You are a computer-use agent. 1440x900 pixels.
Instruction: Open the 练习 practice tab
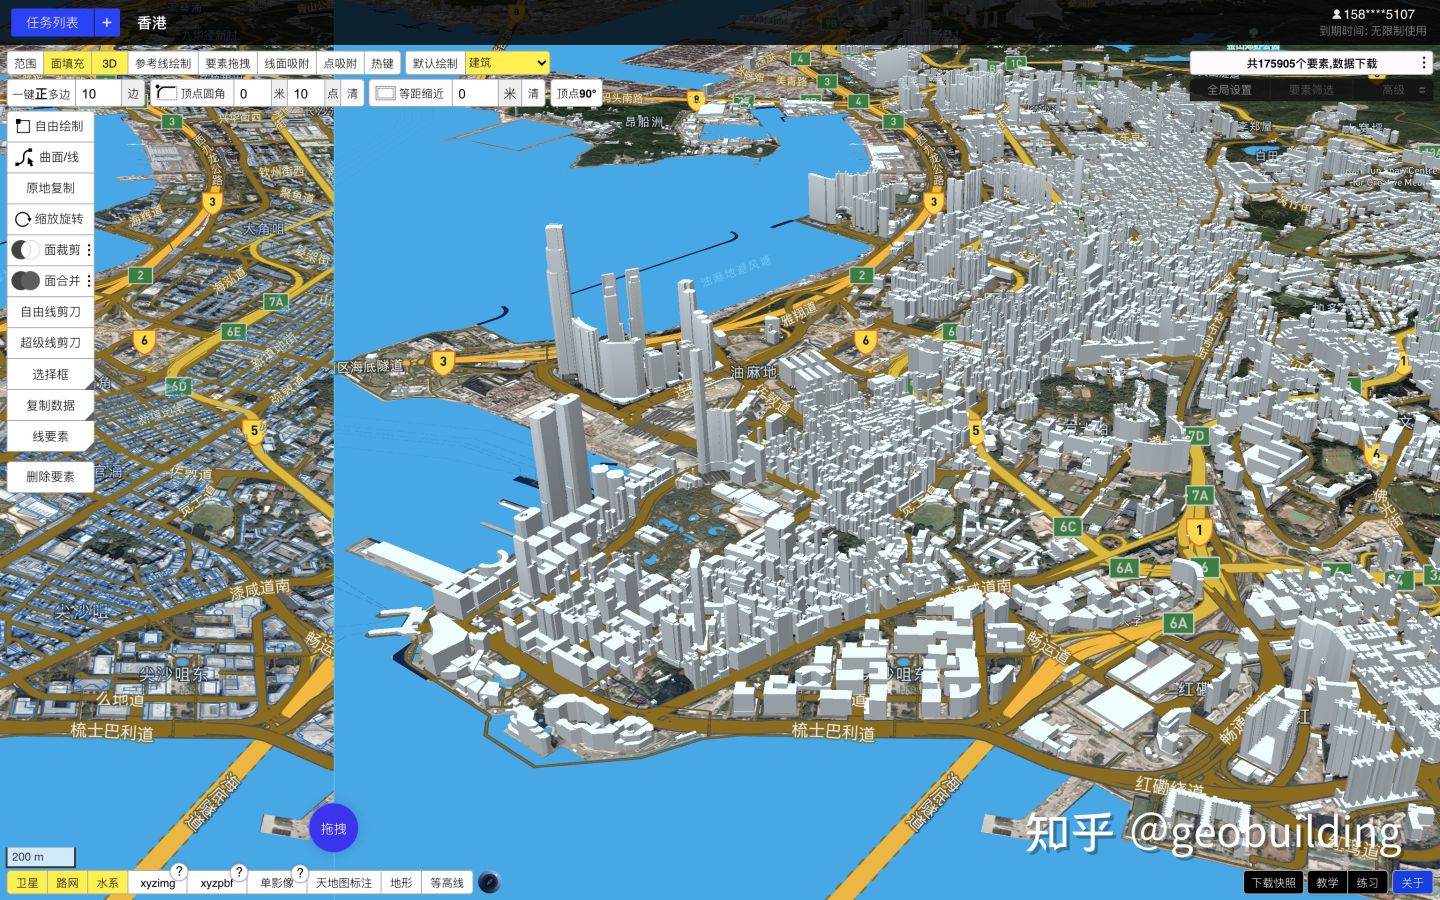pyautogui.click(x=1367, y=882)
